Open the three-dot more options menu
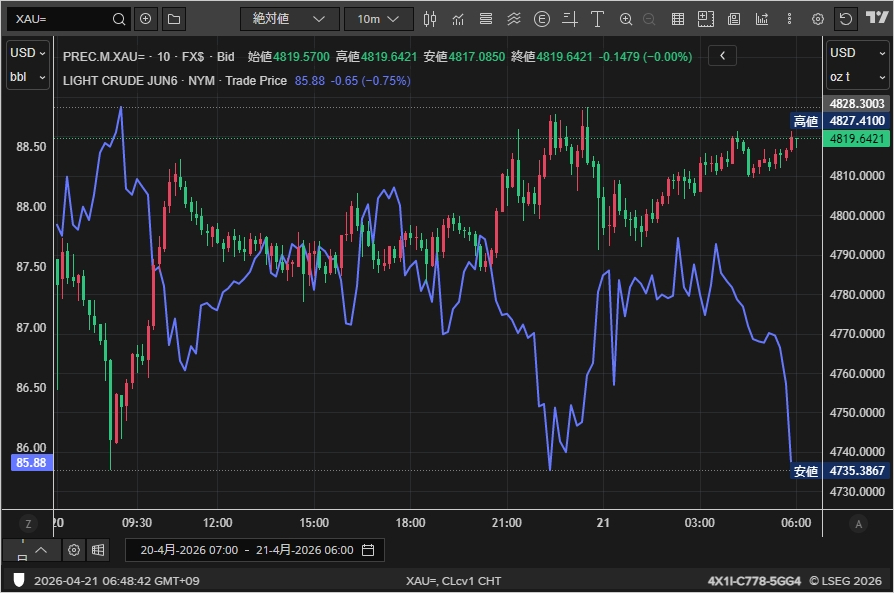Screen dimensions: 894x593 (790, 19)
